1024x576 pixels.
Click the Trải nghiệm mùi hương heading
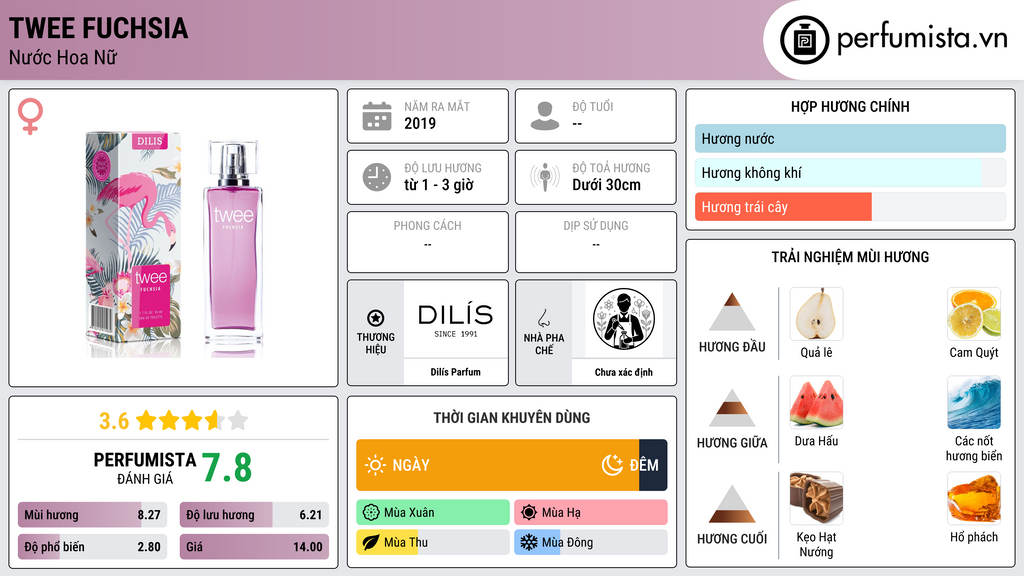point(850,257)
